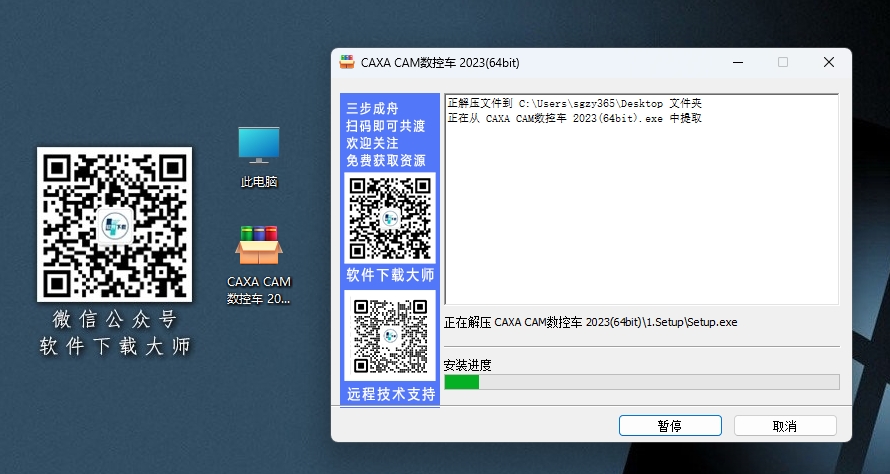Click the 三步成舟 banner text in sidebar
Image resolution: width=890 pixels, height=474 pixels.
point(372,108)
